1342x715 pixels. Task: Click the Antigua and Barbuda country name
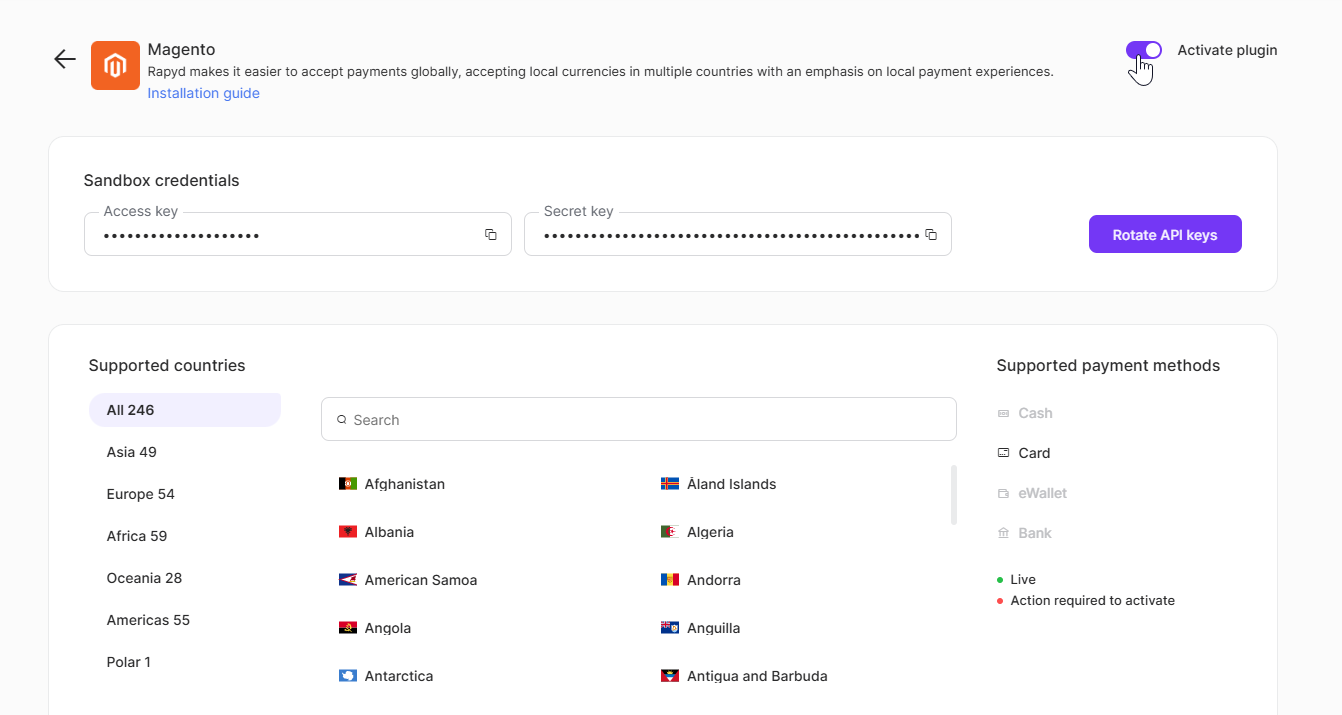click(757, 676)
